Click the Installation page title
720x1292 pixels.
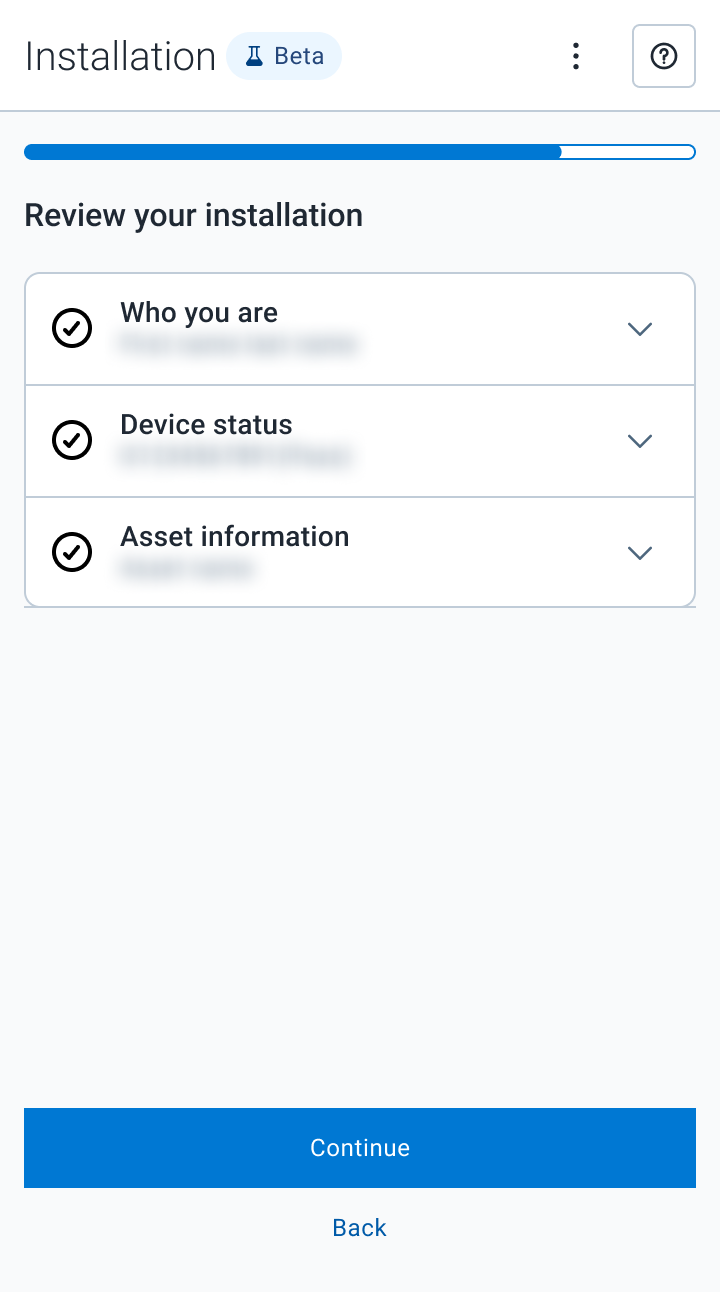coord(120,57)
